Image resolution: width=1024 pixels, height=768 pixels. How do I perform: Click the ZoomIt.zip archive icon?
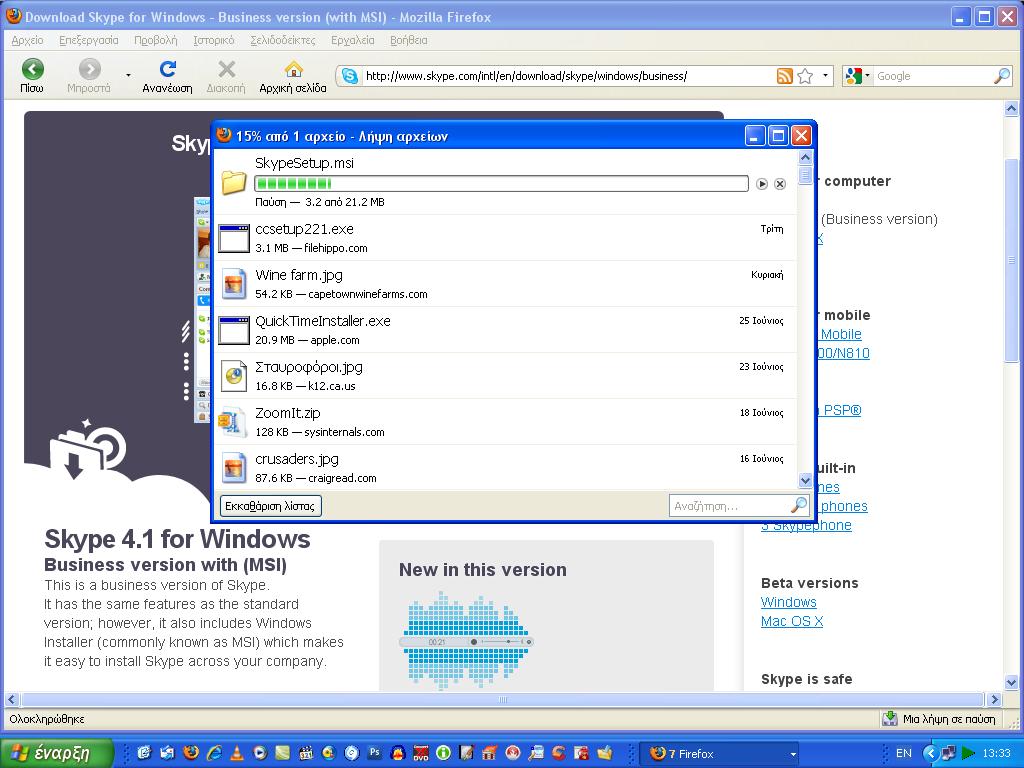coord(233,422)
